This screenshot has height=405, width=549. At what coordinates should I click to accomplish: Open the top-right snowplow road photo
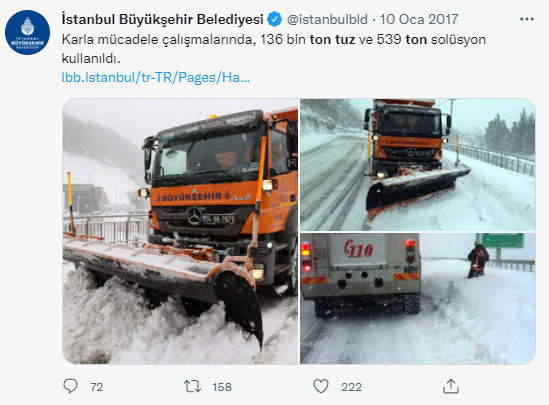[x=418, y=165]
